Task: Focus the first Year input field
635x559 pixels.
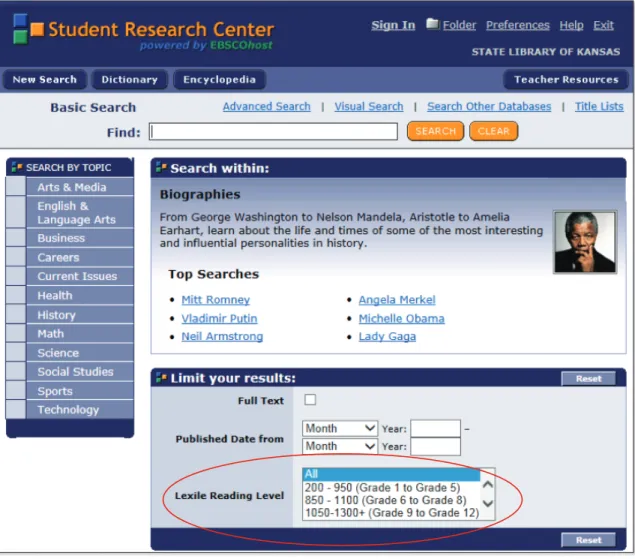Action: tap(435, 428)
